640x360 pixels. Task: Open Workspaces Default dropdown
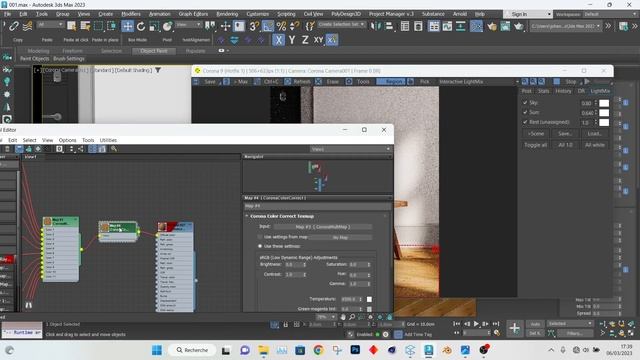[610, 14]
